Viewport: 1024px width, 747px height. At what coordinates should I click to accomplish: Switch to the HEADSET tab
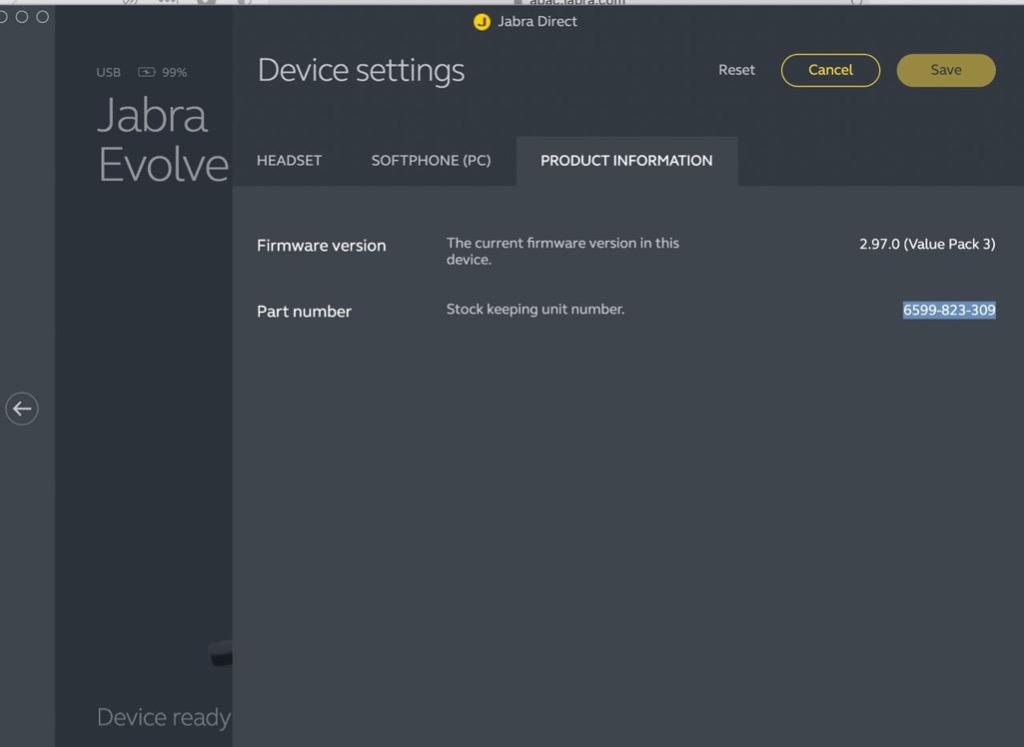[289, 161]
